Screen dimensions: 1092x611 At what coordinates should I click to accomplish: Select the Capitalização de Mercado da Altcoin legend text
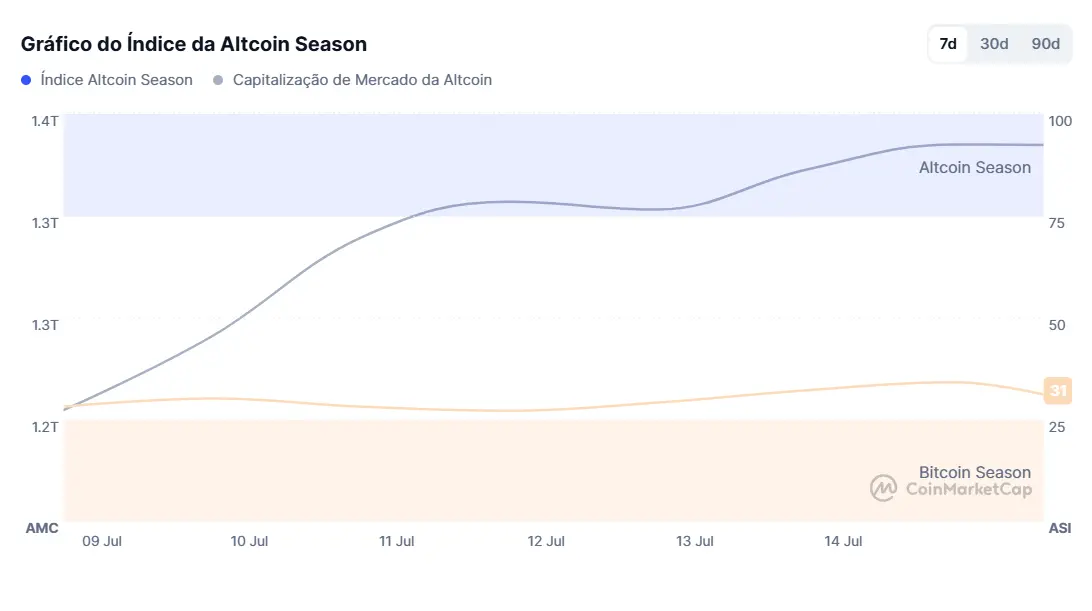(362, 80)
